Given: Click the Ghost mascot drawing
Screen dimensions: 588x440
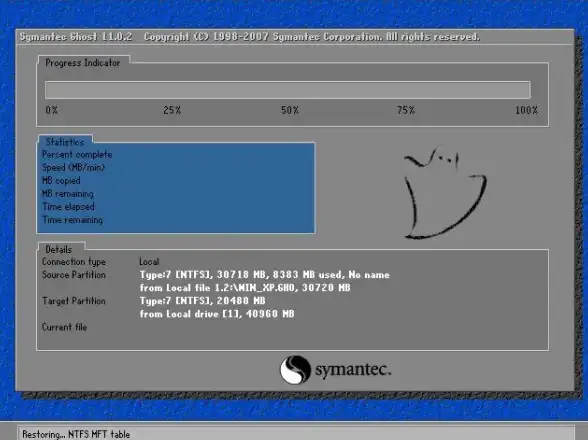Looking at the screenshot, I should coord(445,193).
